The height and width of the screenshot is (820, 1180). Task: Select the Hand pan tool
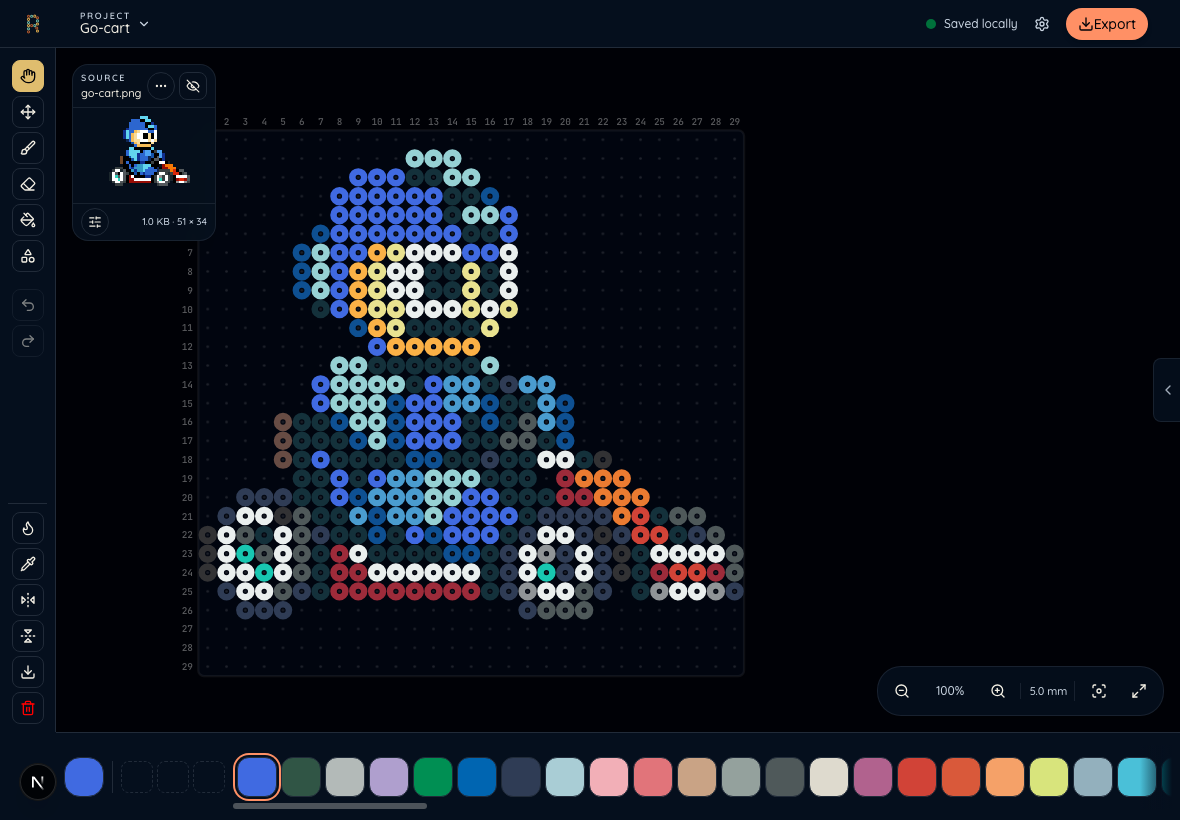(28, 76)
